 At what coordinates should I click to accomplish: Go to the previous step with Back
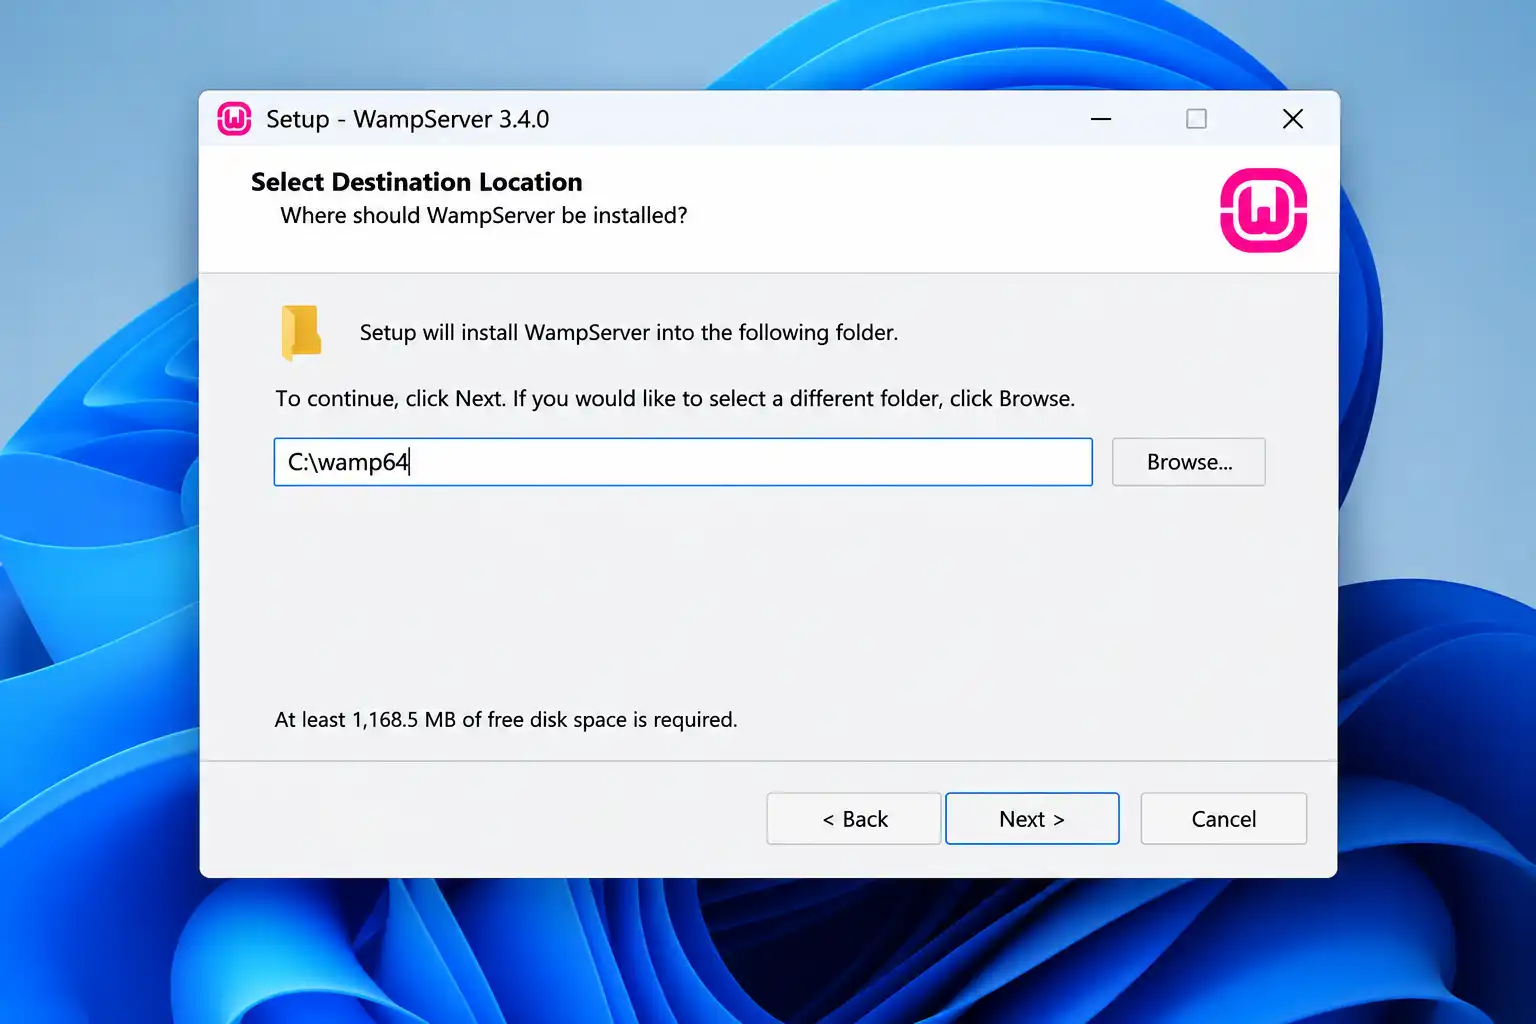[854, 819]
